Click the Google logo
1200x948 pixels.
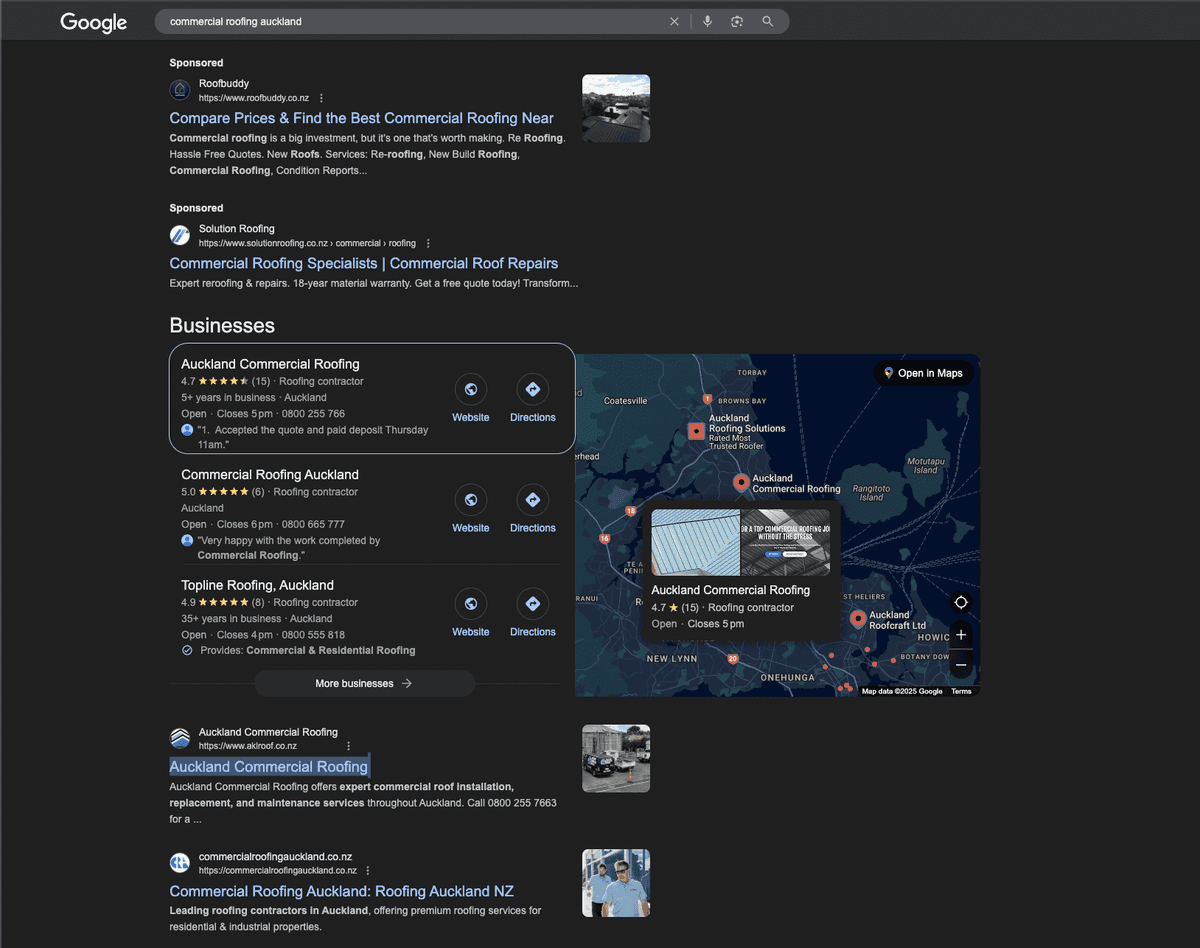tap(93, 22)
